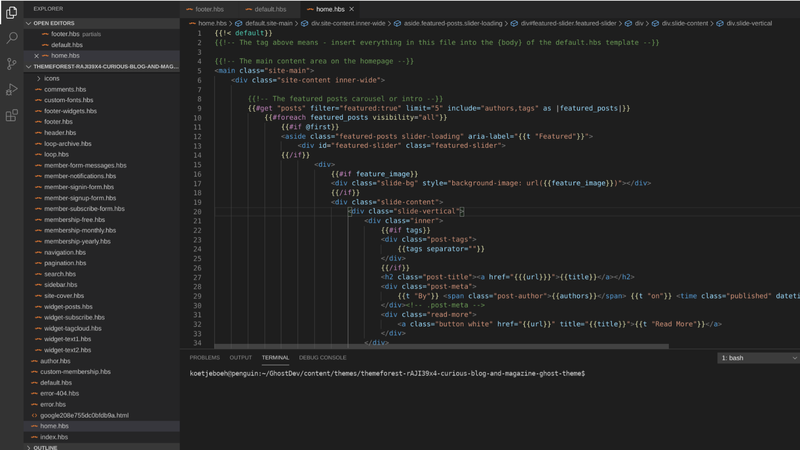Open the Explorer view in activity bar
Viewport: 800px width, 450px height.
[12, 13]
